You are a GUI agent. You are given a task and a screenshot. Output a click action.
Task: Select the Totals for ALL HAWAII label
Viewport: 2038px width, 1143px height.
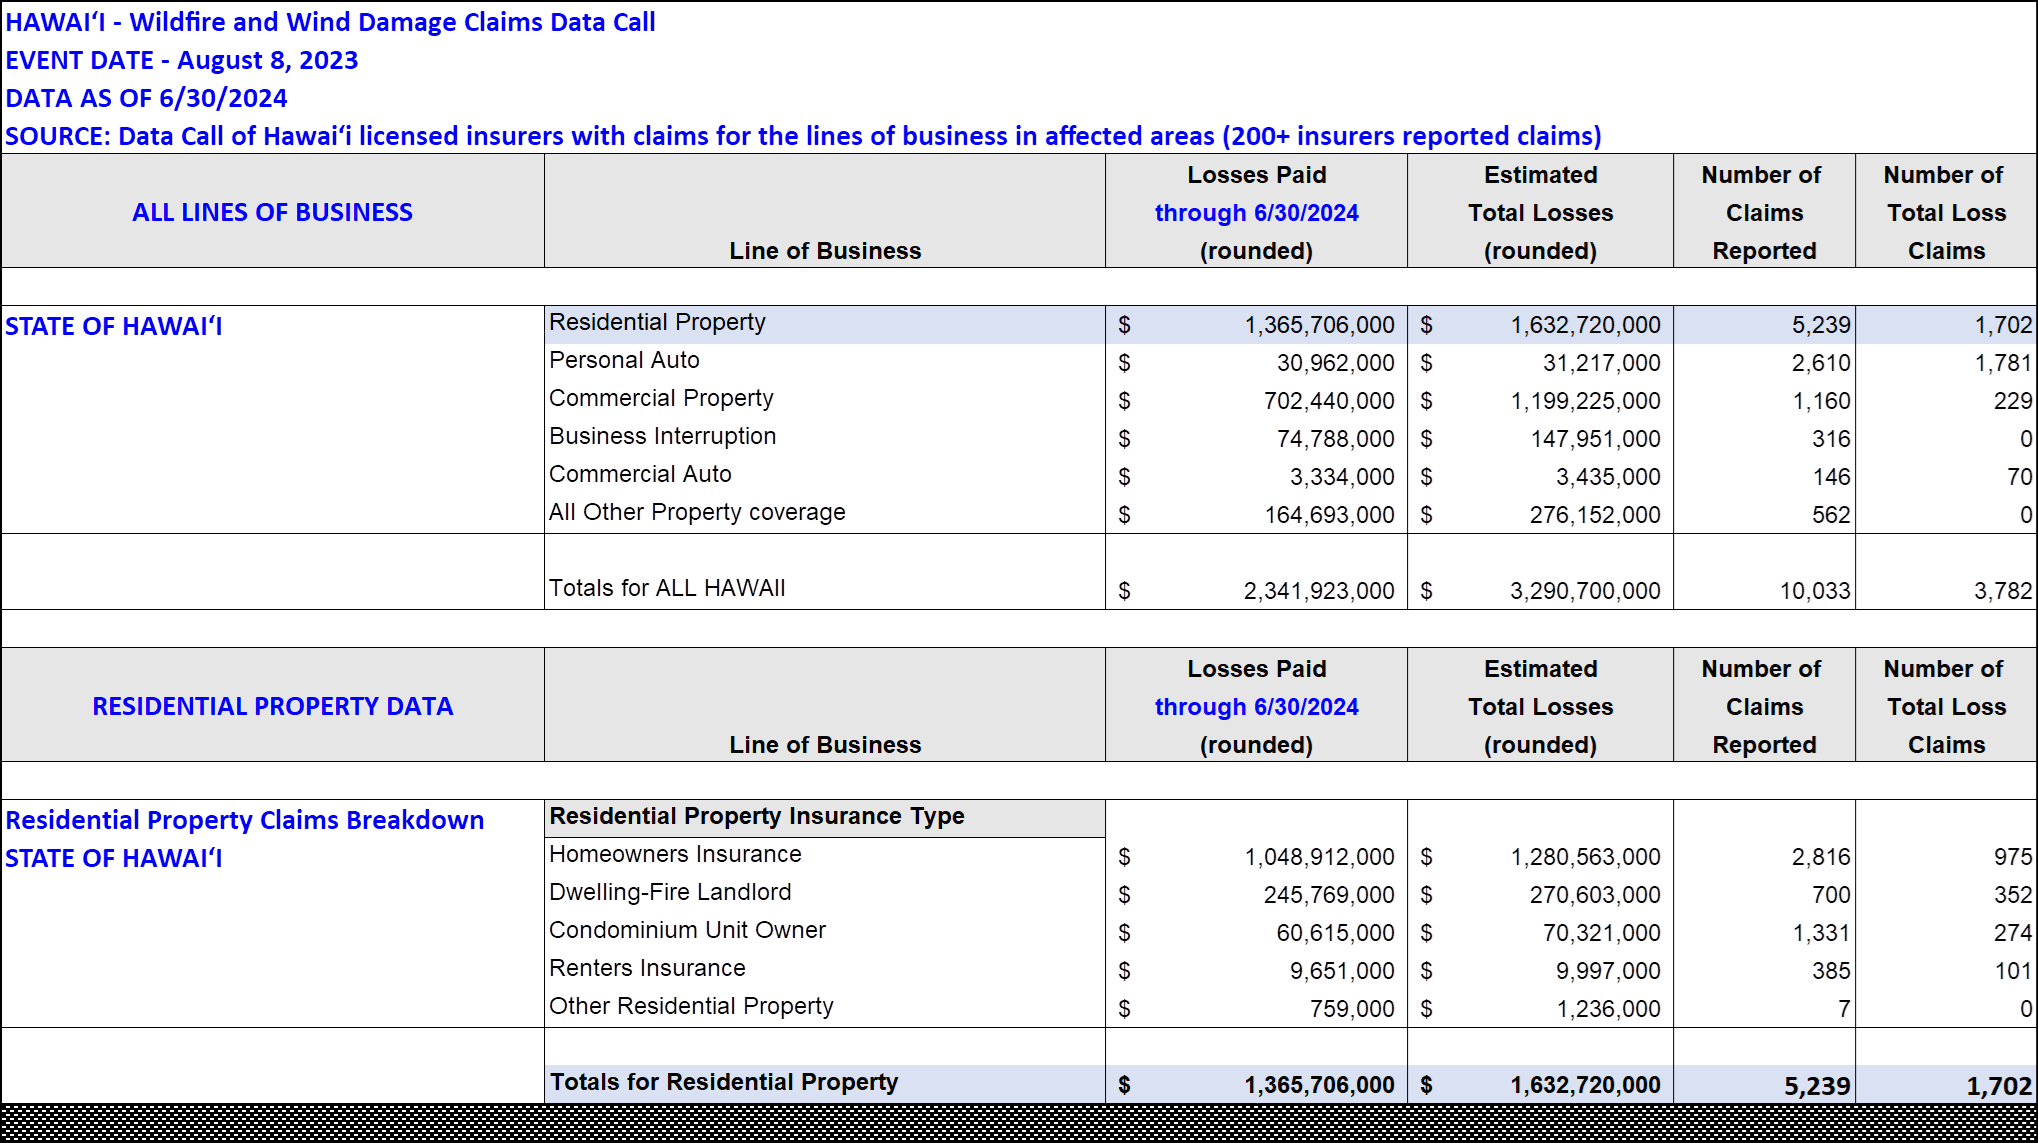[667, 588]
